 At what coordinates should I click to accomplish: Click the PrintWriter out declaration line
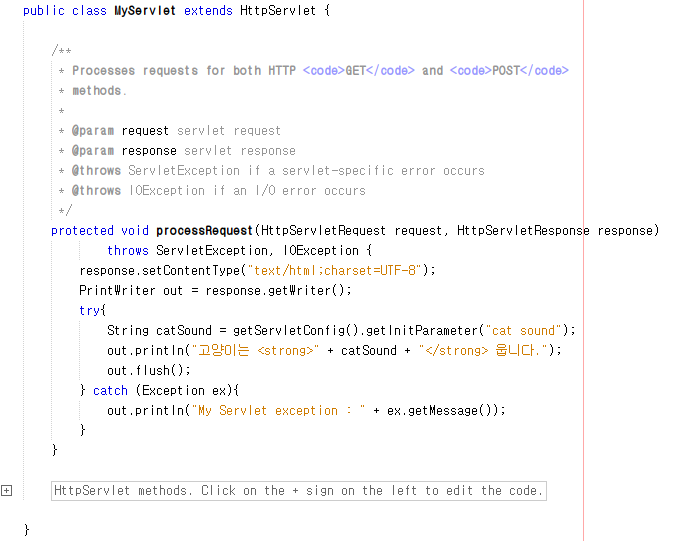(215, 291)
